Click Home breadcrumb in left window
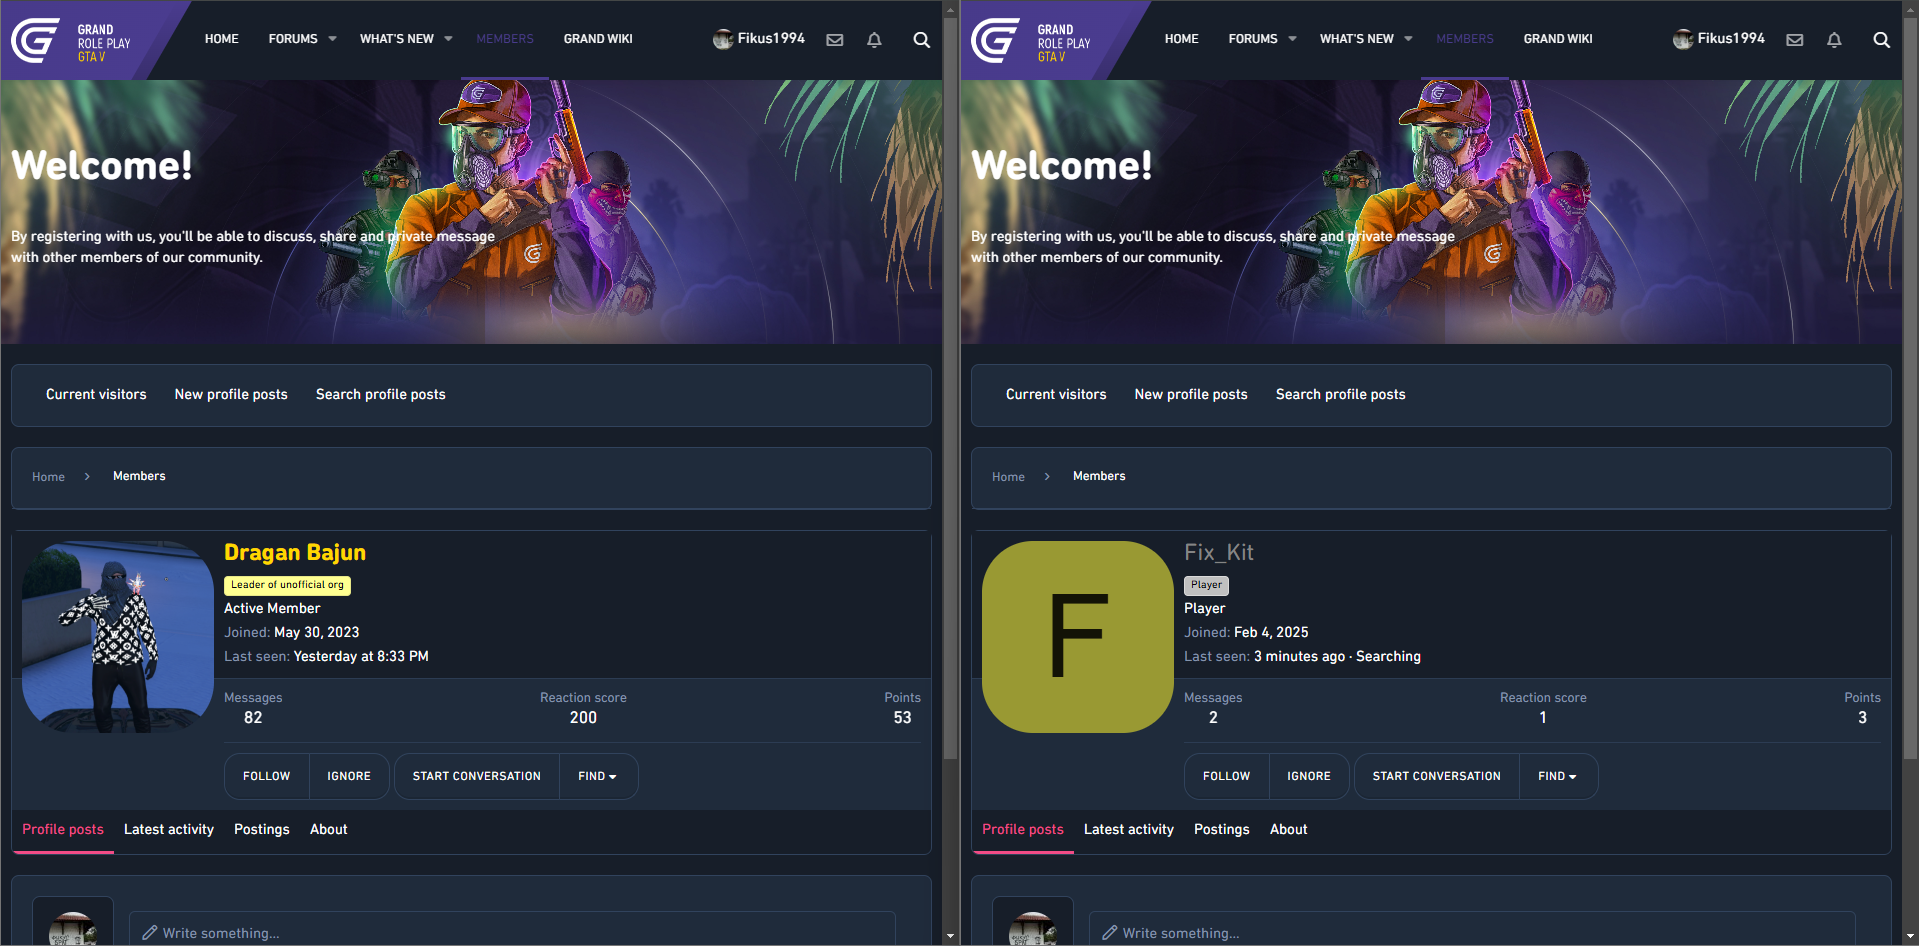This screenshot has height=946, width=1919. pyautogui.click(x=48, y=477)
